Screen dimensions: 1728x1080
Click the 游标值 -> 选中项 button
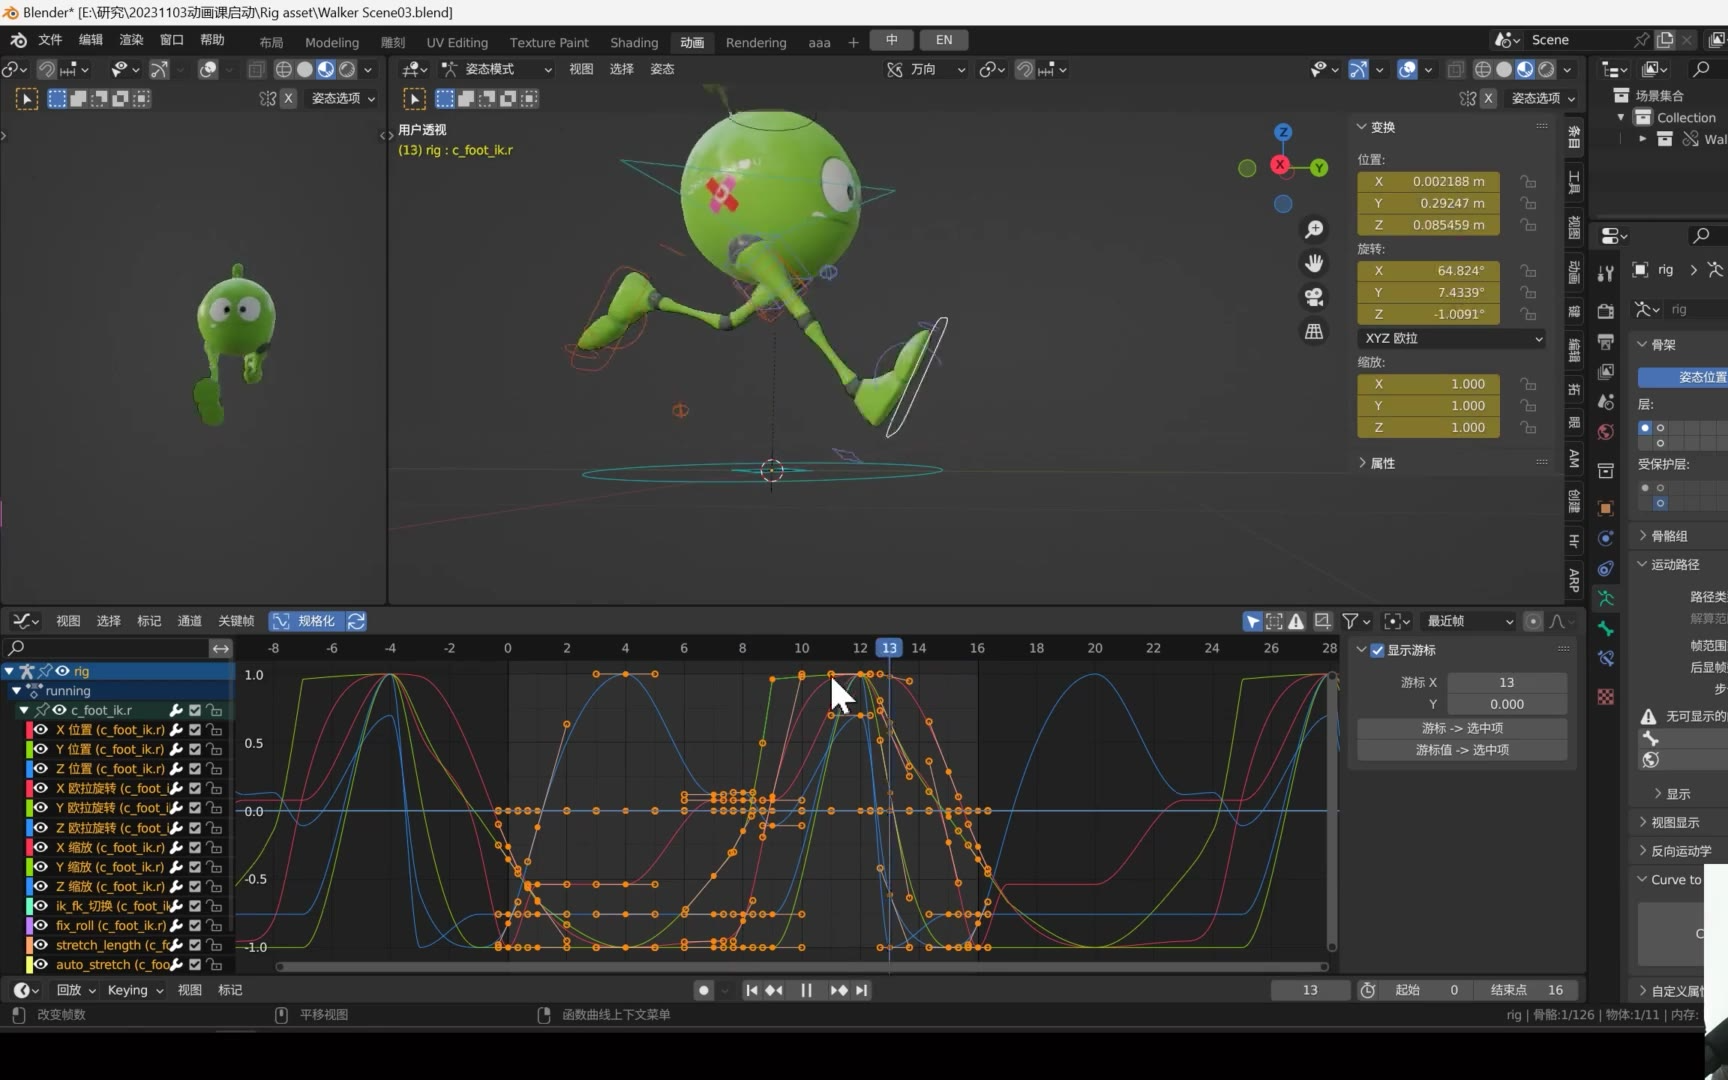tap(1462, 750)
